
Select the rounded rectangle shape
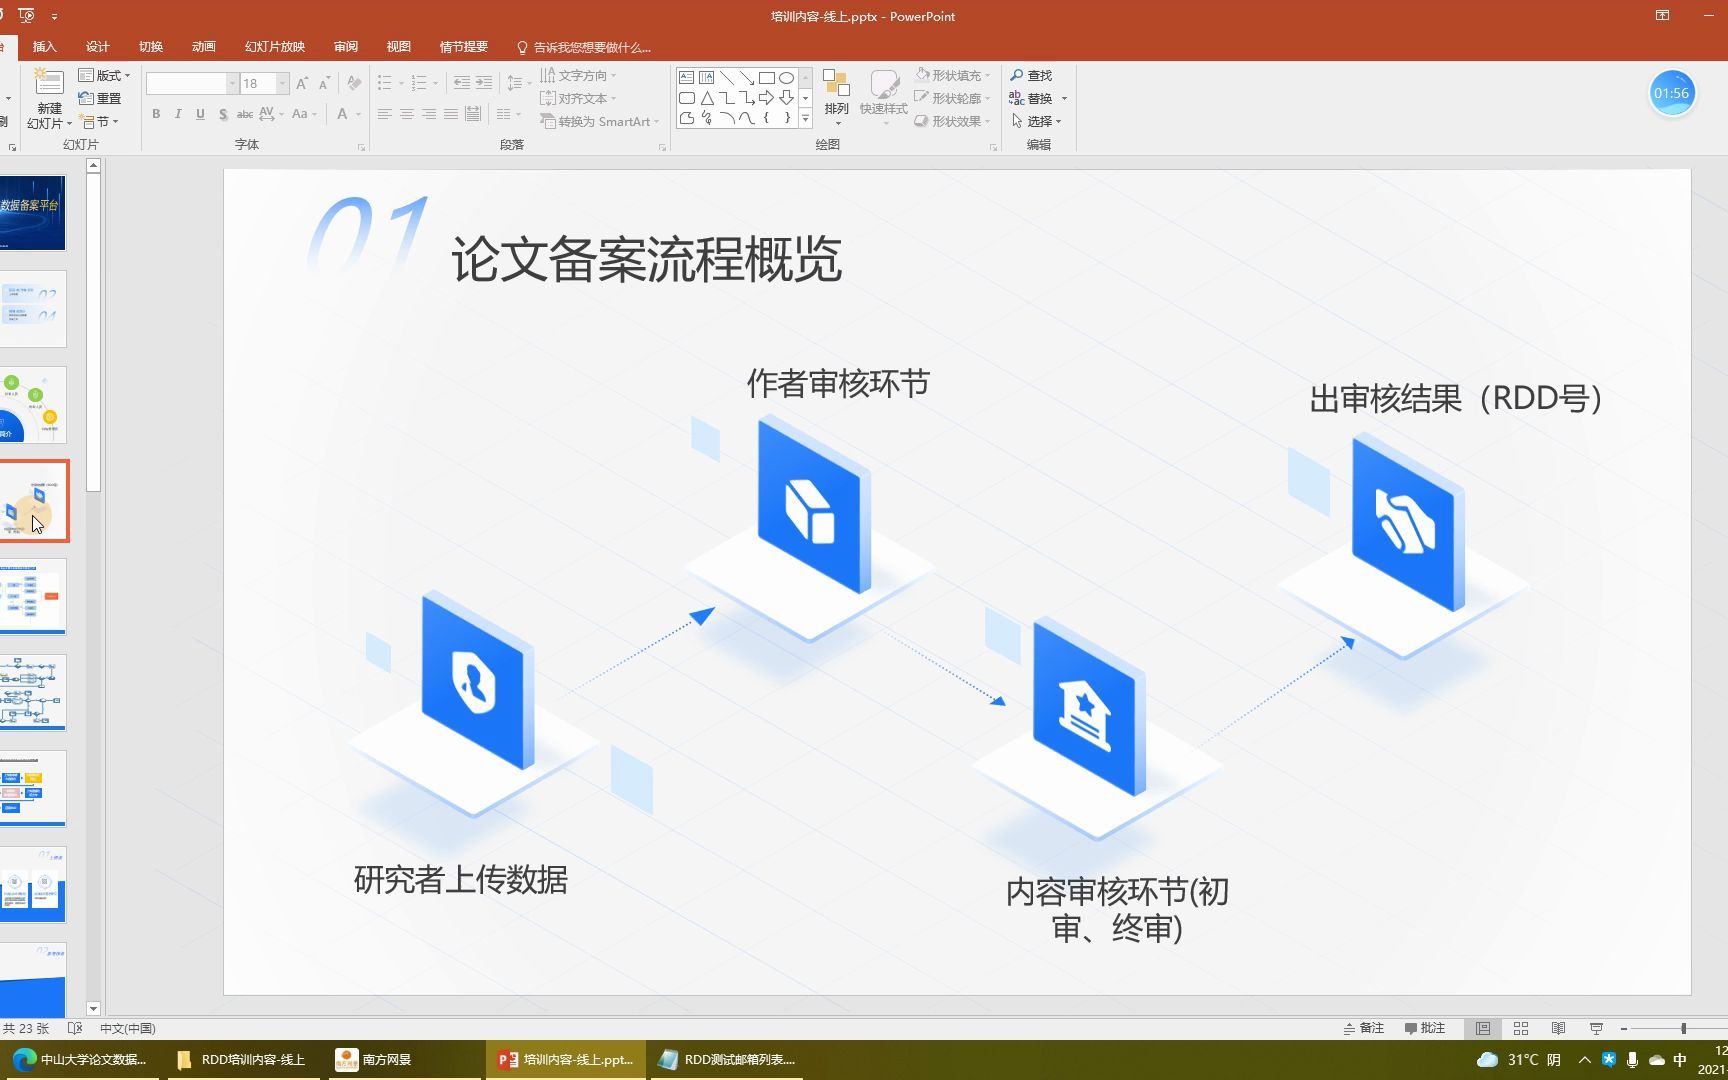[x=687, y=98]
